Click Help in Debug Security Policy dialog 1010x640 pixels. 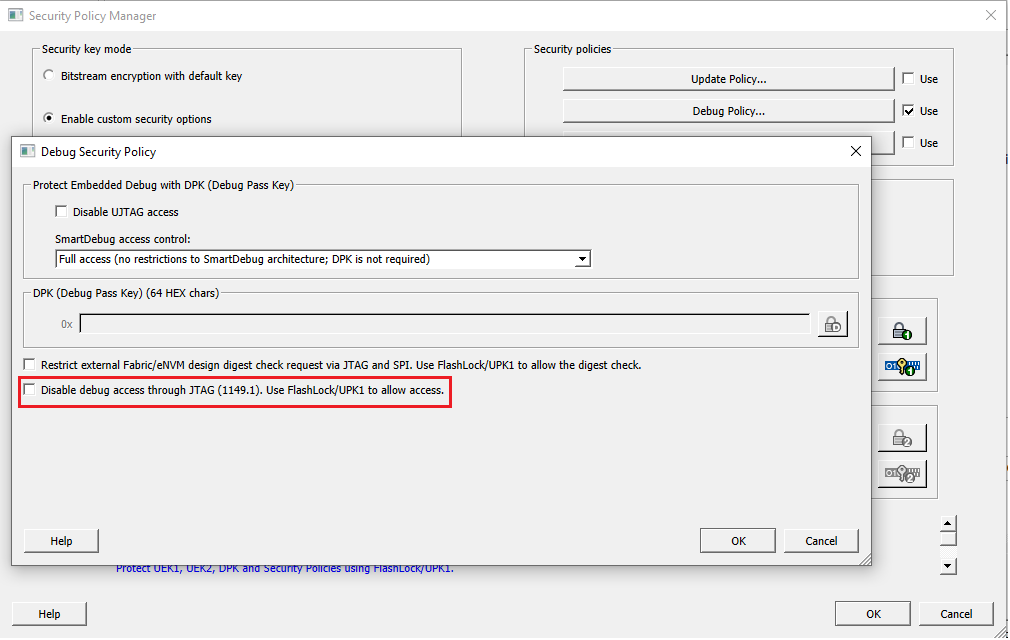click(x=61, y=541)
